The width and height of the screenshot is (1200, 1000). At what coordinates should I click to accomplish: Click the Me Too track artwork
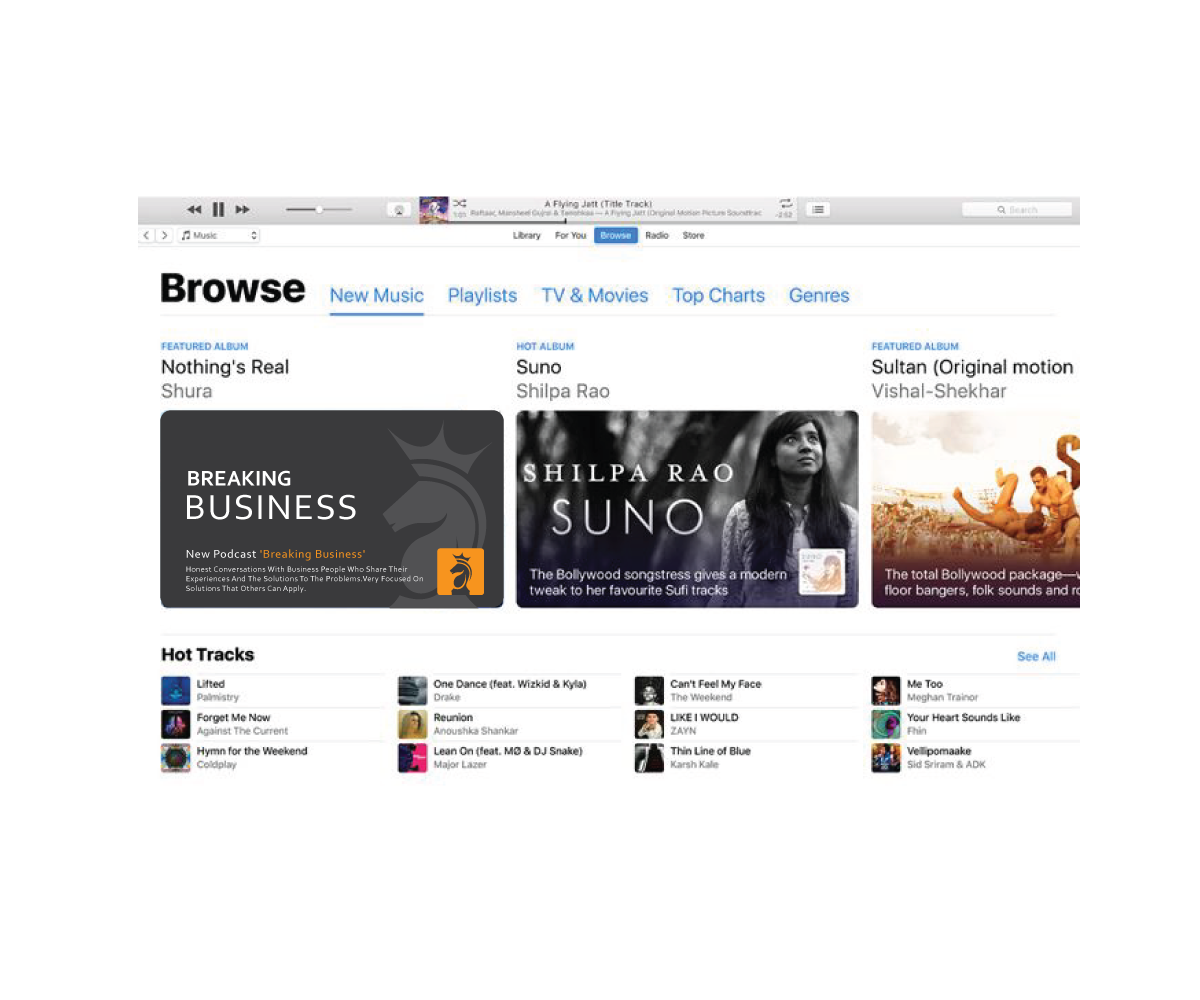pos(886,691)
